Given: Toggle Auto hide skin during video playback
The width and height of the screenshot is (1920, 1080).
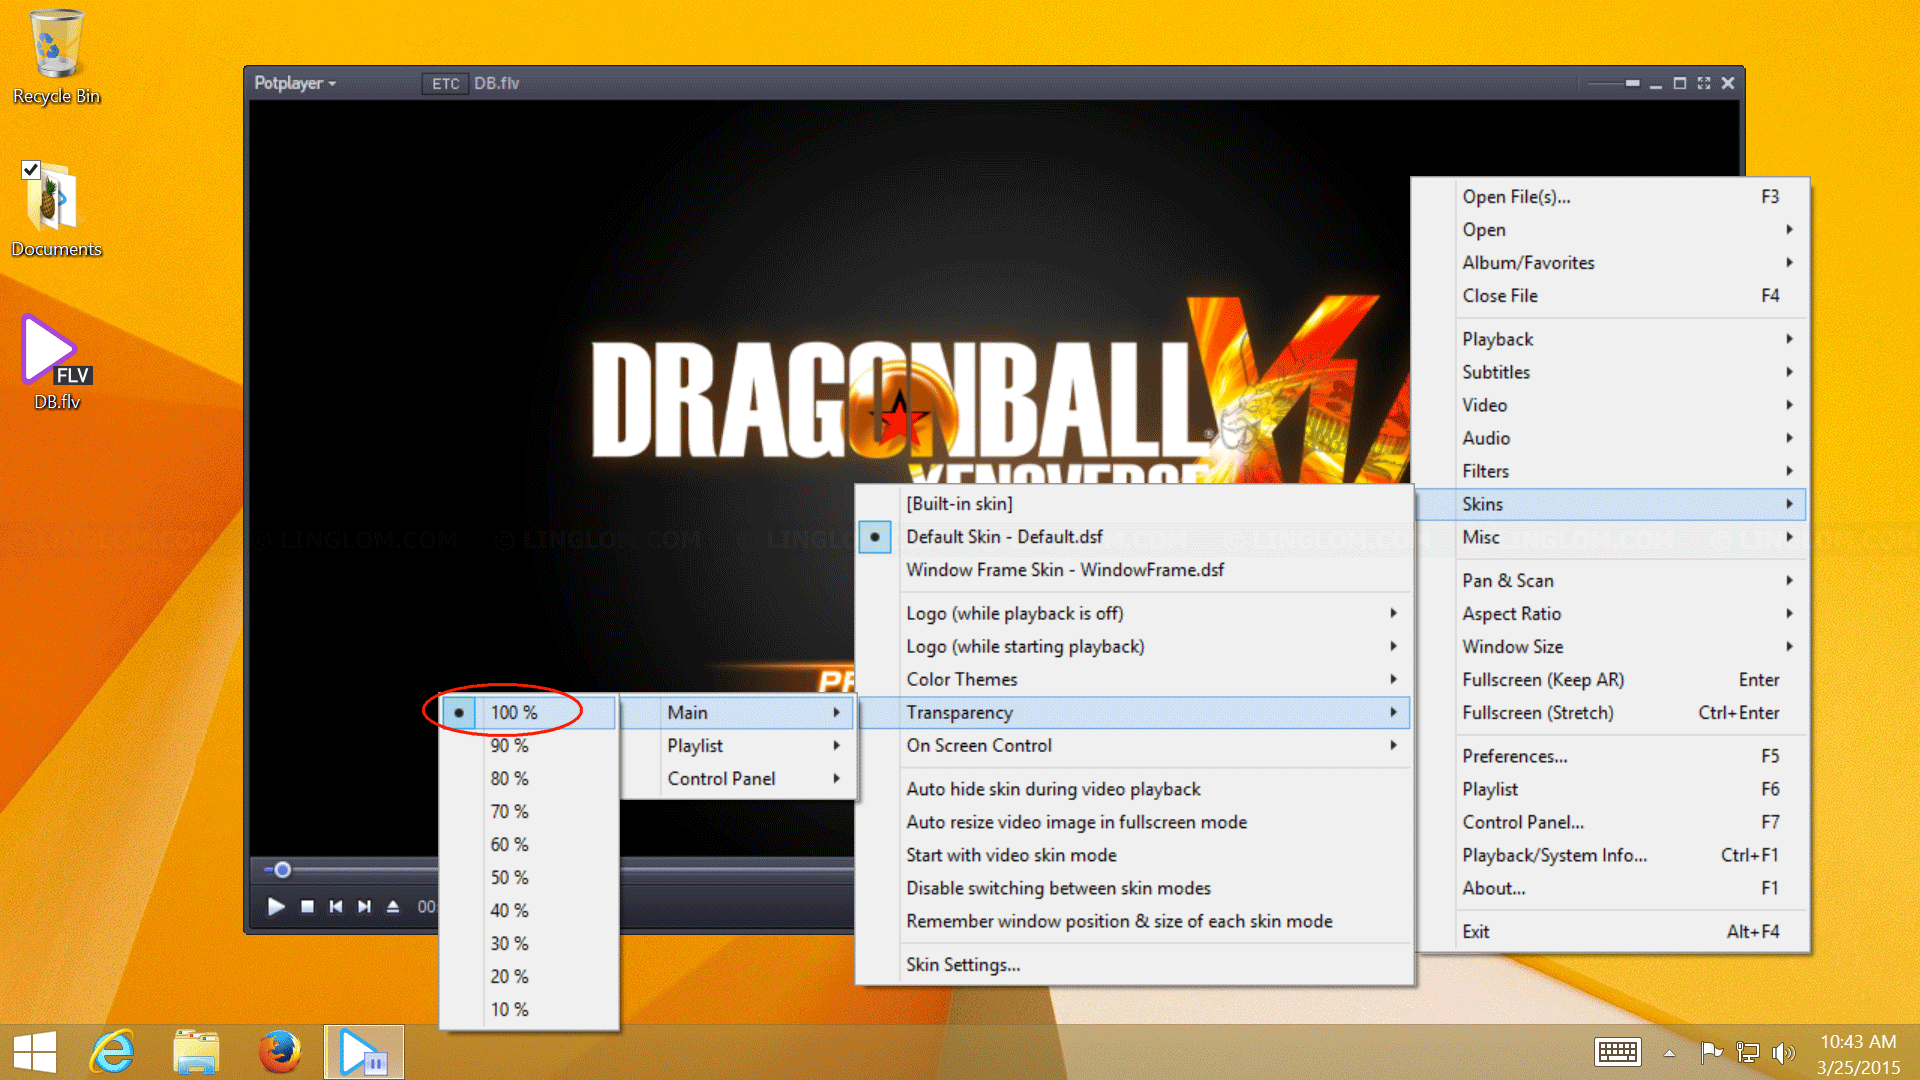Looking at the screenshot, I should tap(1134, 789).
